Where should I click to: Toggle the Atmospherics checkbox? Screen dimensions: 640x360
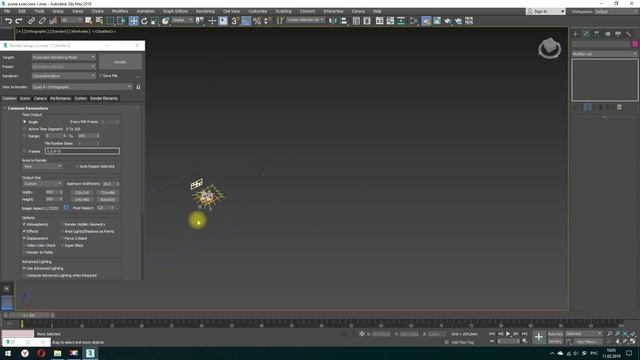coord(24,224)
